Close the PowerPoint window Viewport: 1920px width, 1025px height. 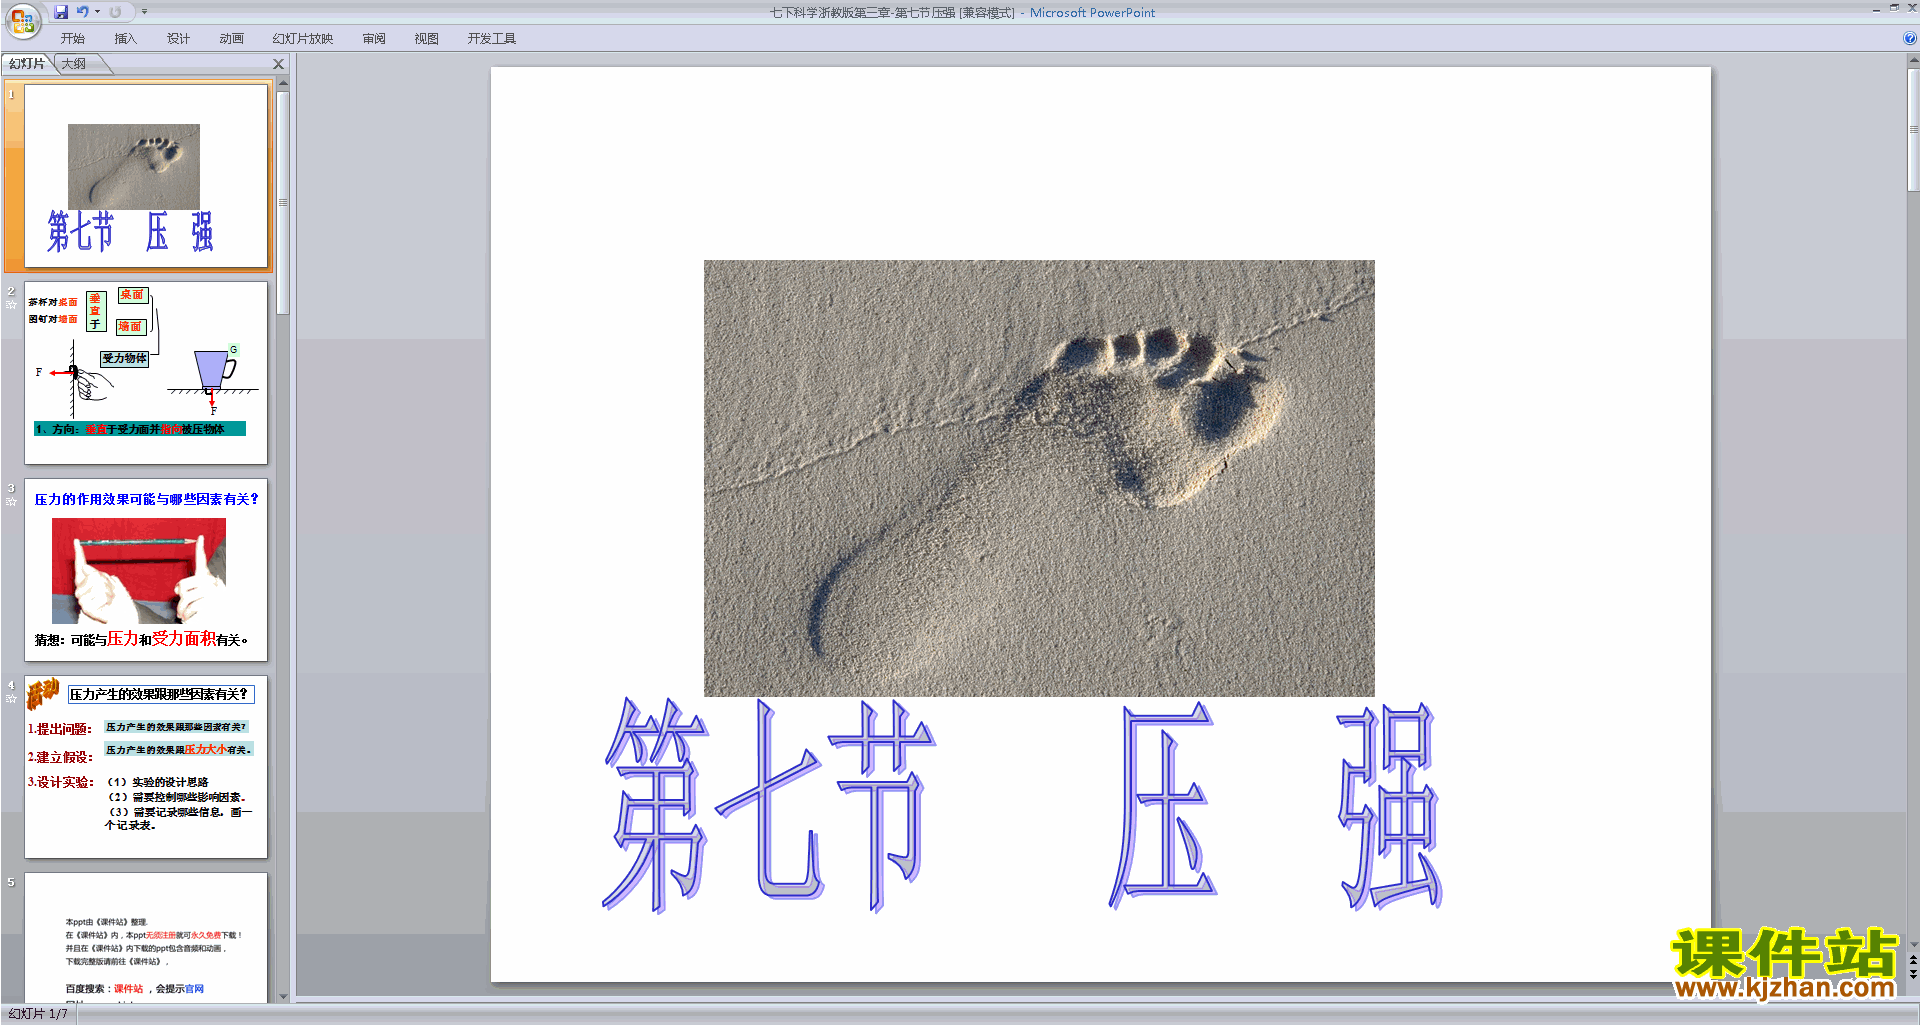[1911, 8]
